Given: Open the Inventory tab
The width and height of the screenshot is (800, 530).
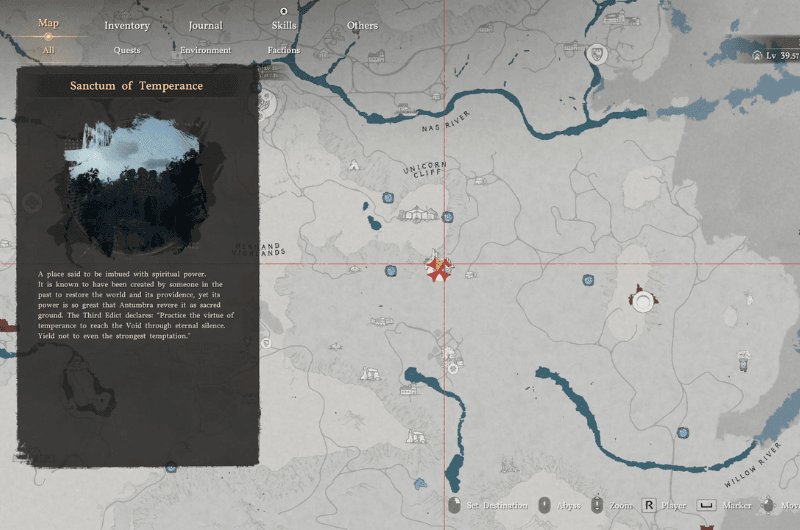Looking at the screenshot, I should pos(127,25).
